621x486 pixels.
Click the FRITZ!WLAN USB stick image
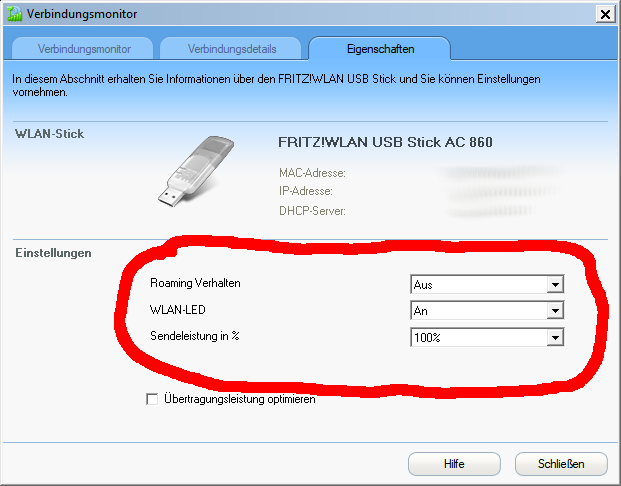click(196, 171)
